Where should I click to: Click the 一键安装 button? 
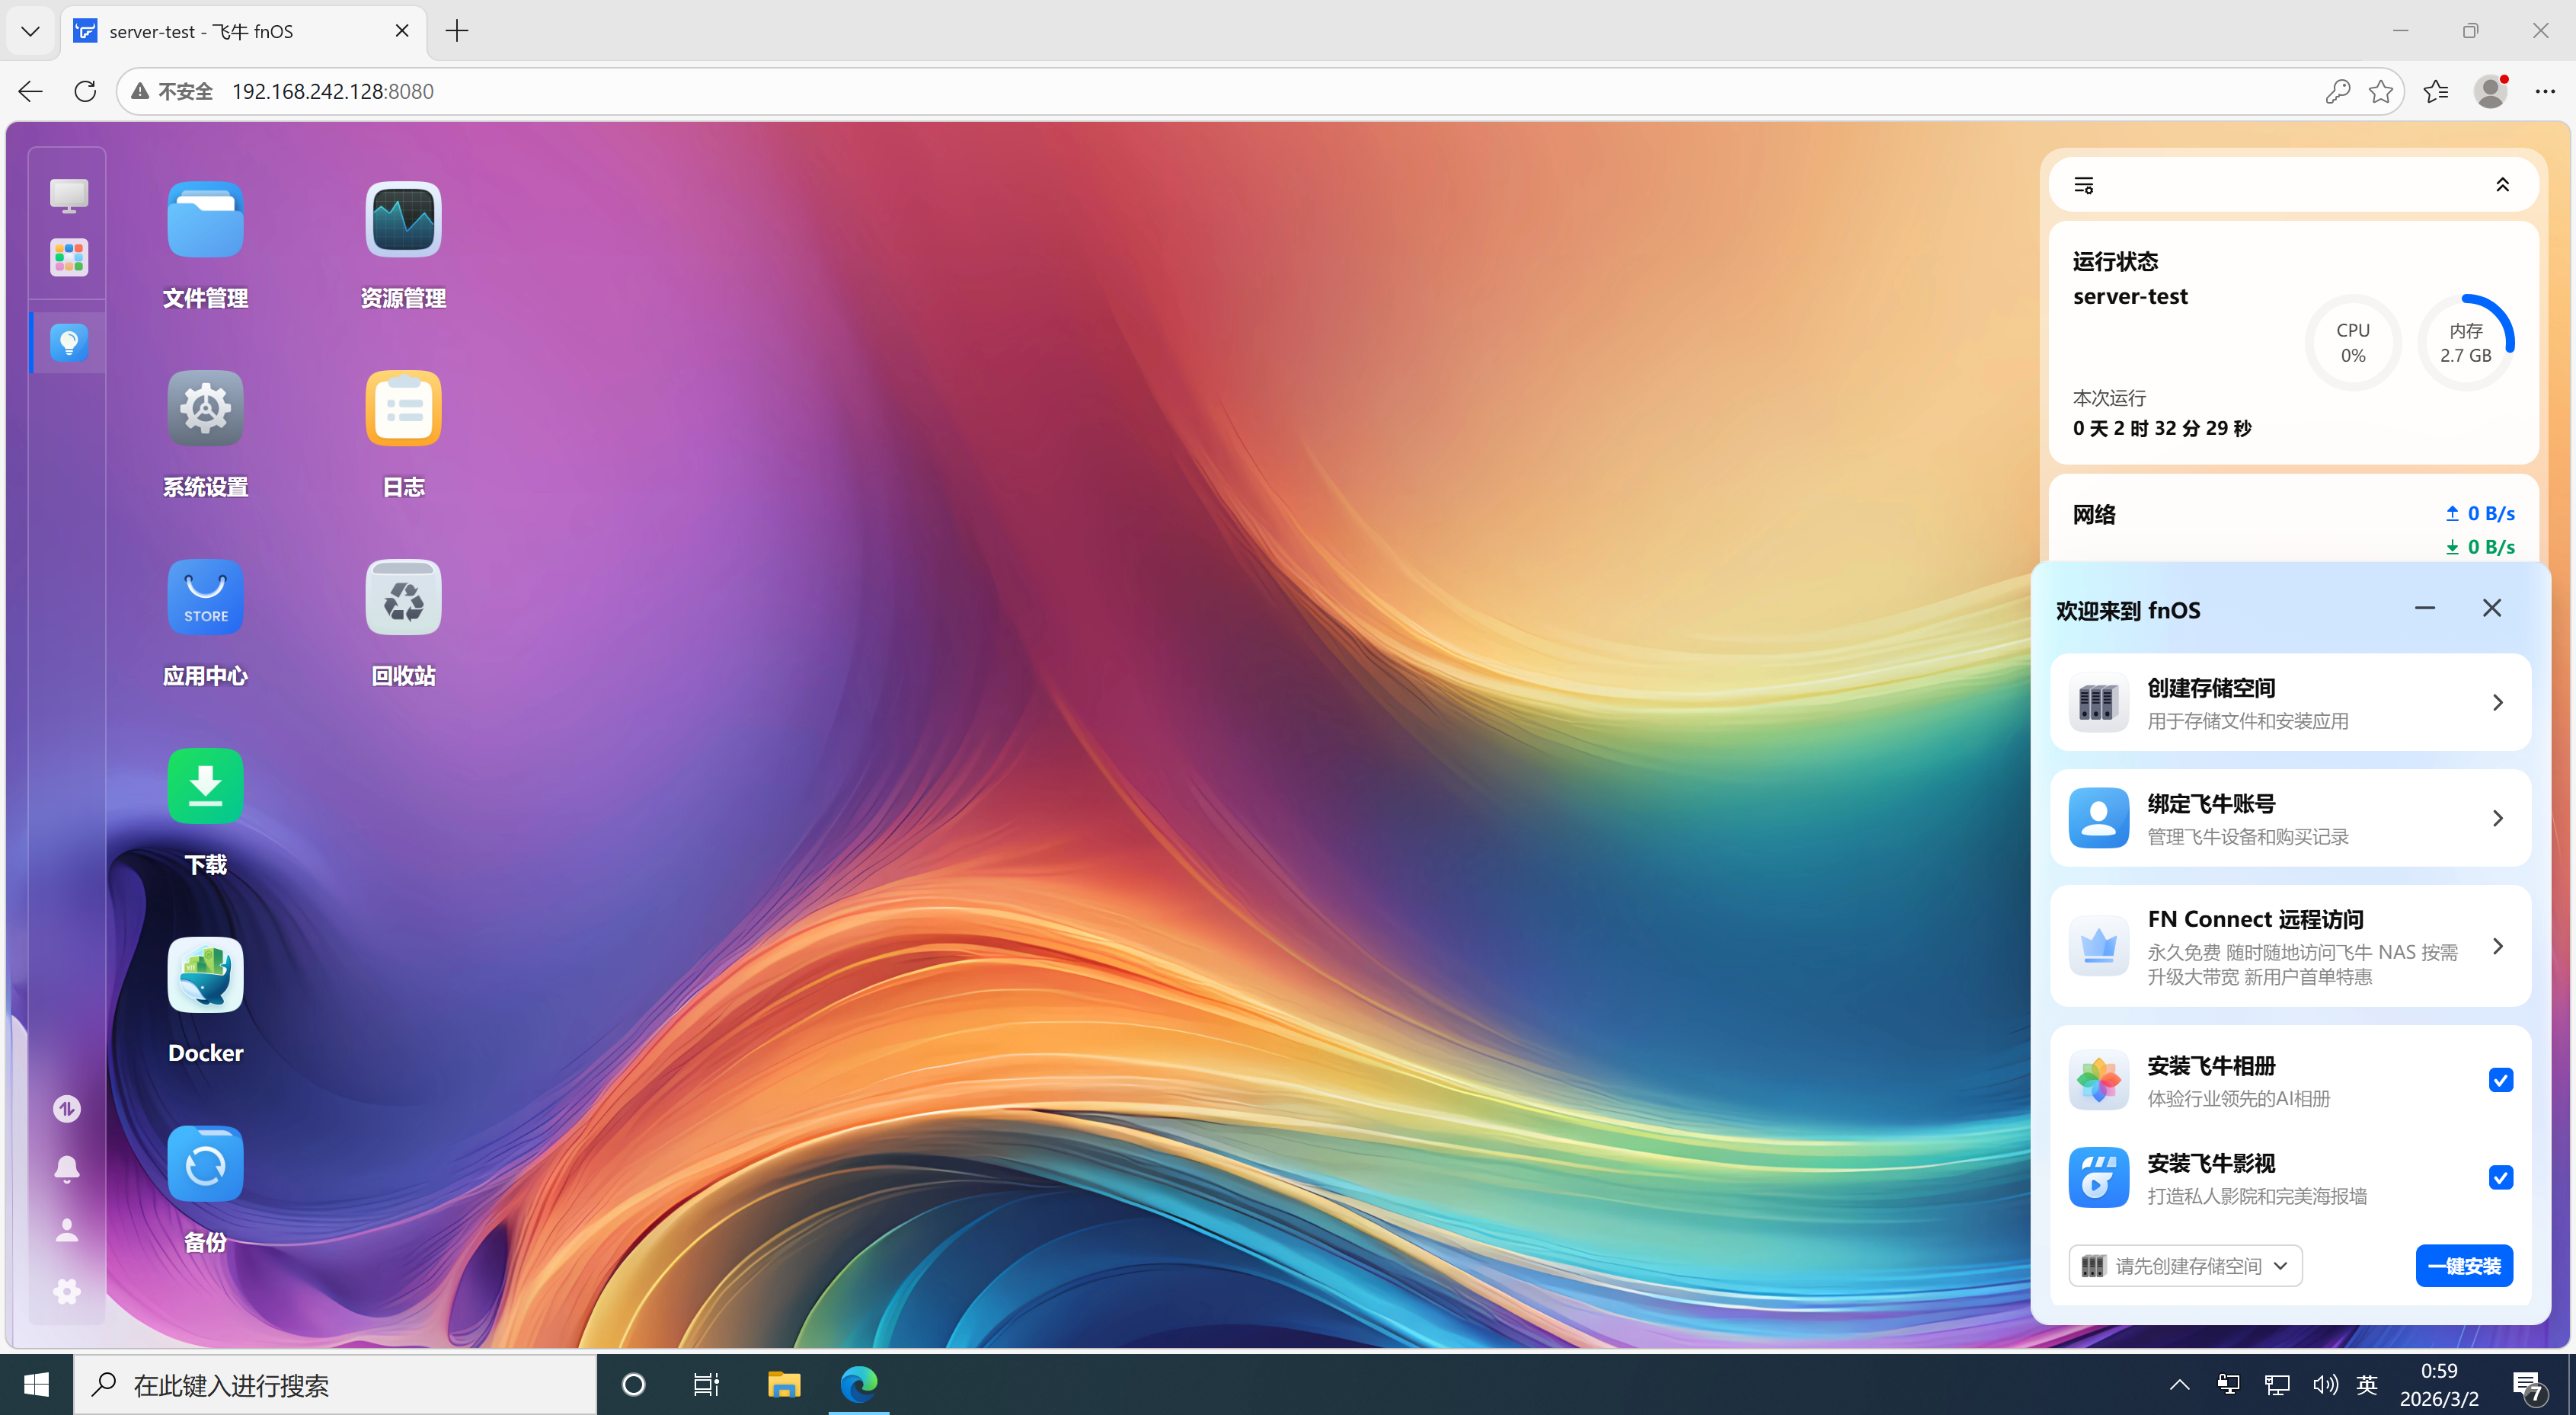click(x=2464, y=1266)
